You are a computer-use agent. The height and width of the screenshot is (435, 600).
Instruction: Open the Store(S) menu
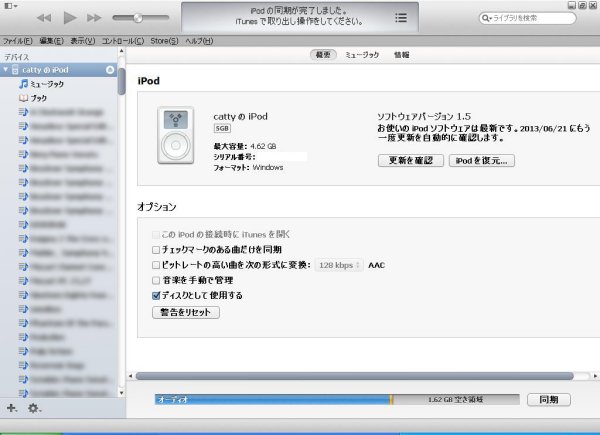click(x=164, y=41)
